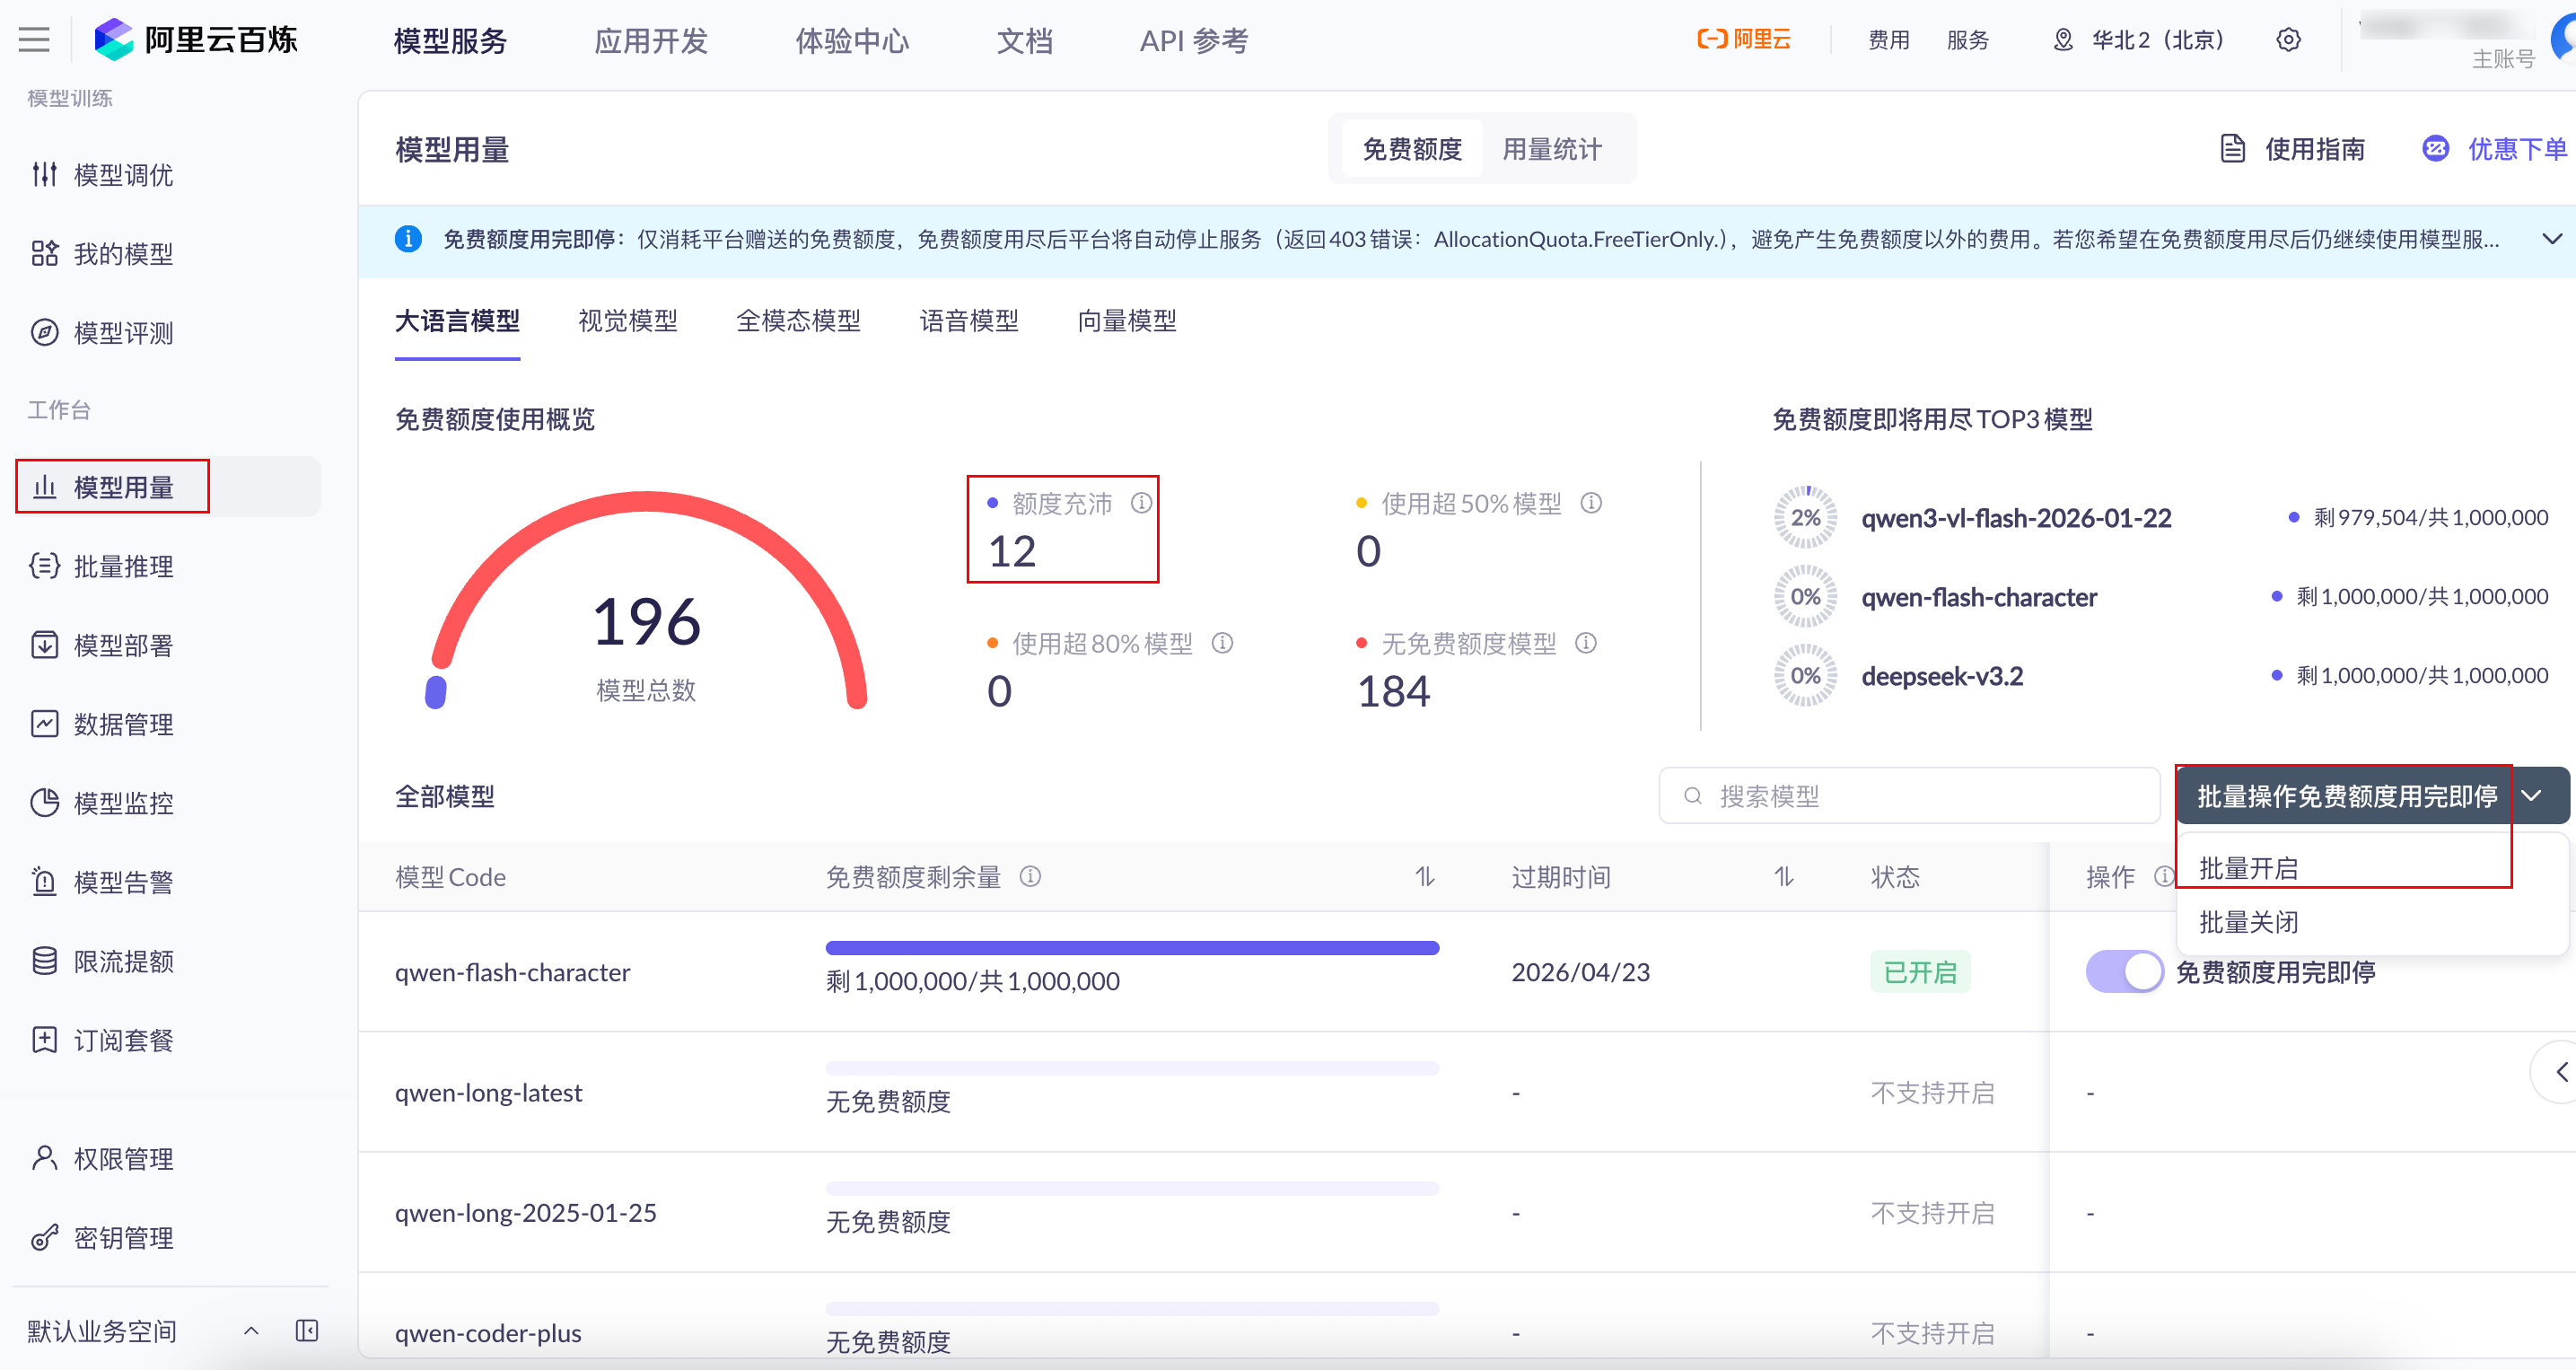Click the 模型监控 pie chart icon
2576x1370 pixels.
(45, 803)
